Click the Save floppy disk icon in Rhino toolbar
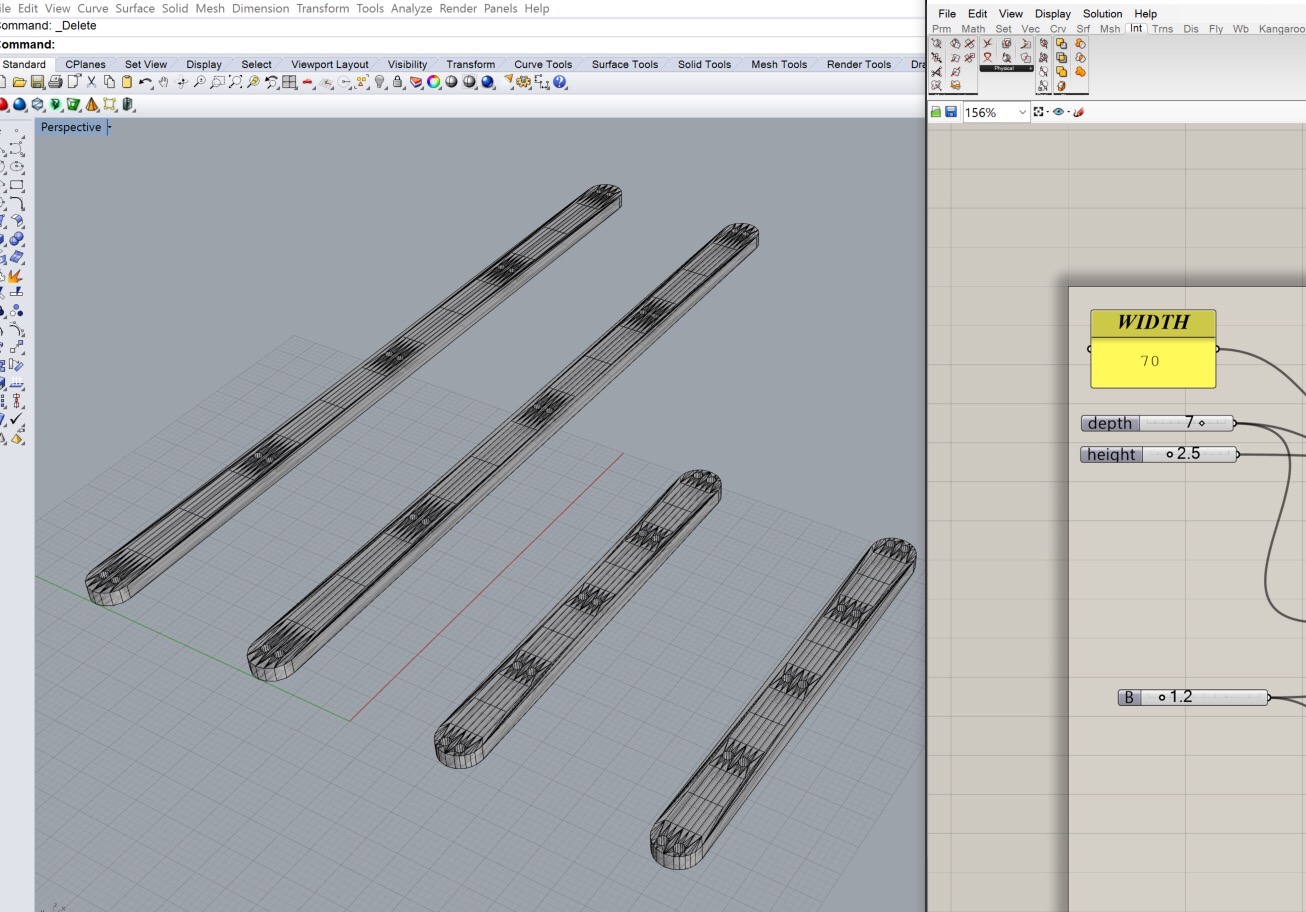1306x912 pixels. tap(37, 82)
